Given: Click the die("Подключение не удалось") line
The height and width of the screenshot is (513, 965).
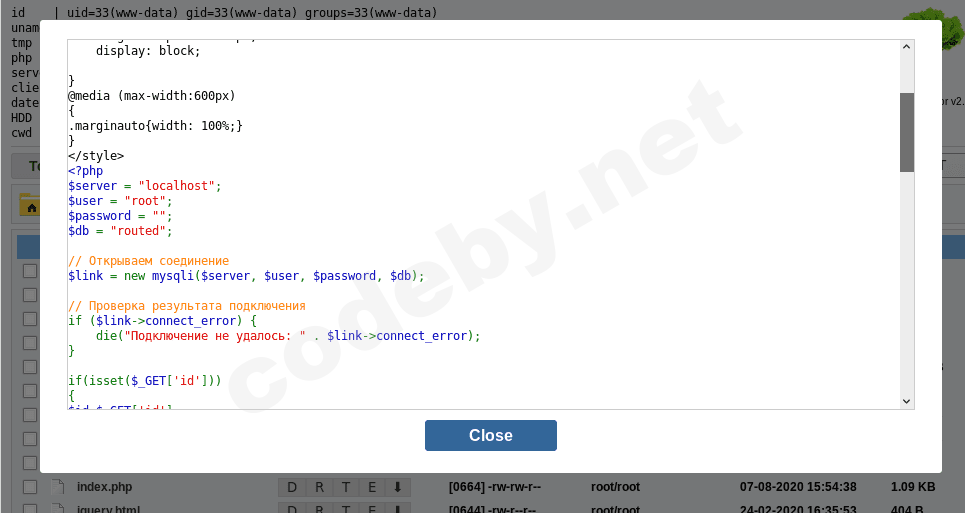Looking at the screenshot, I should [288, 336].
